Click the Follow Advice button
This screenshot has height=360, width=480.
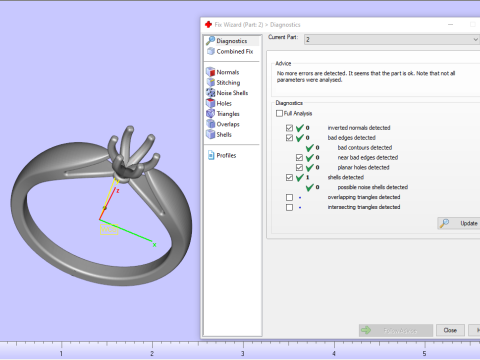pos(396,330)
